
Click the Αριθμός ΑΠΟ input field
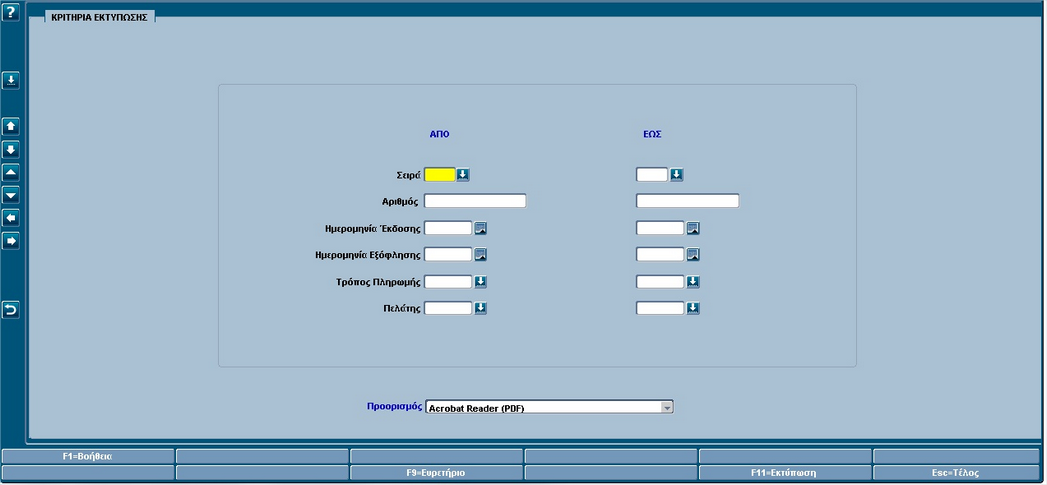[475, 201]
